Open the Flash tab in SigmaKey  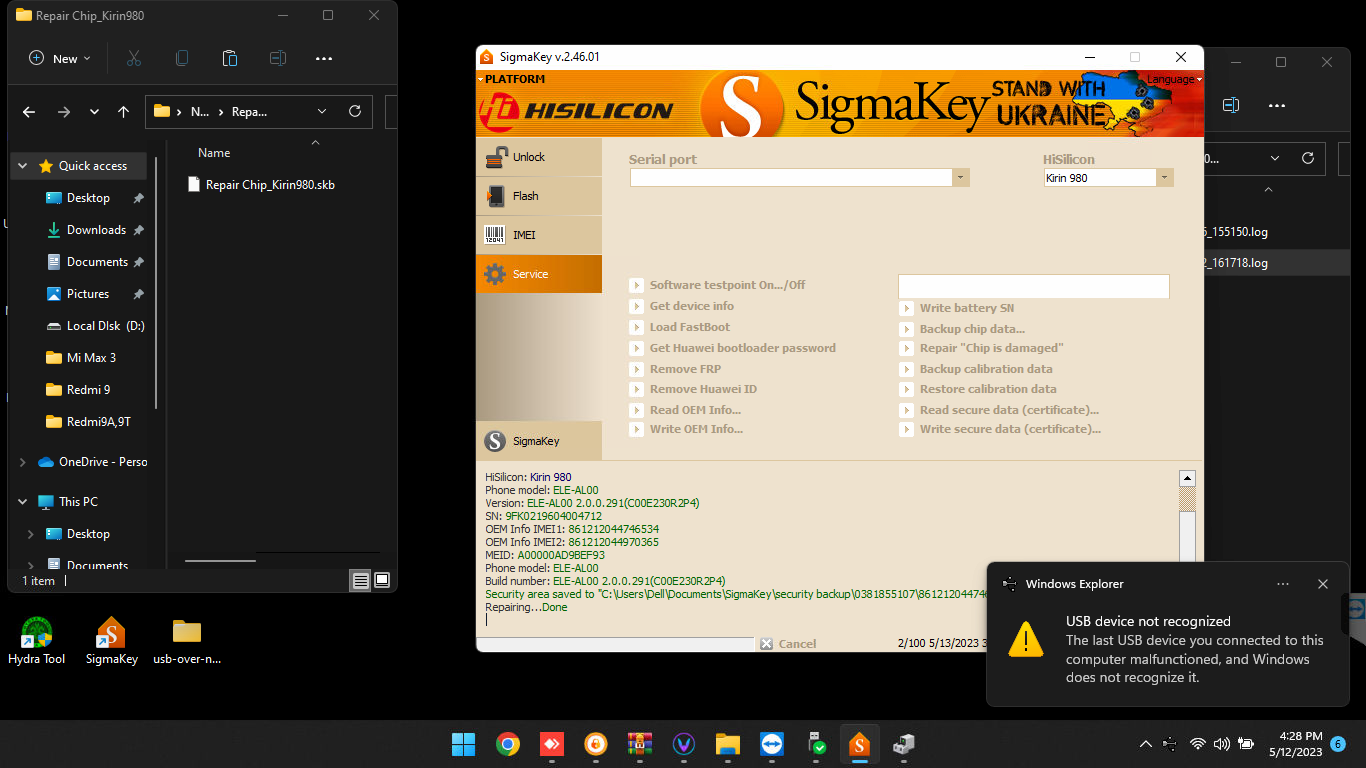pyautogui.click(x=539, y=196)
